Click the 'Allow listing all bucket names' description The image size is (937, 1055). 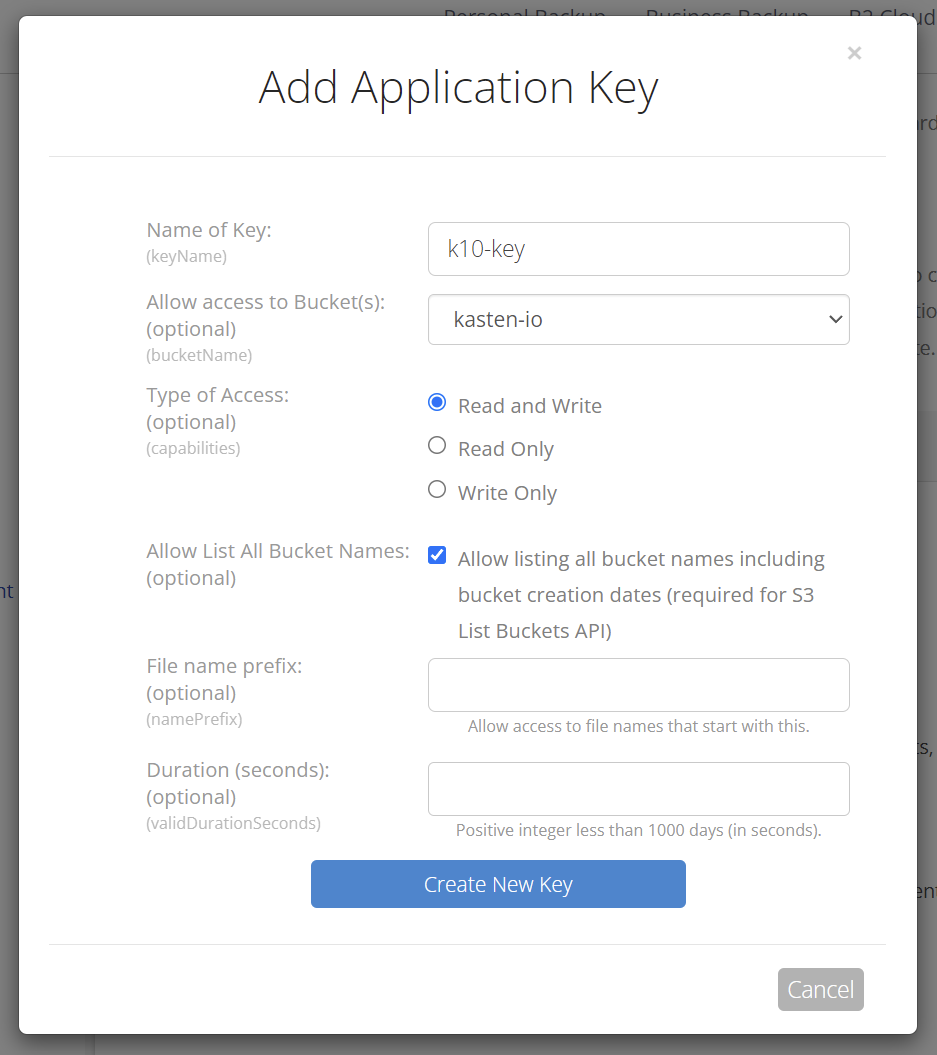click(x=642, y=595)
